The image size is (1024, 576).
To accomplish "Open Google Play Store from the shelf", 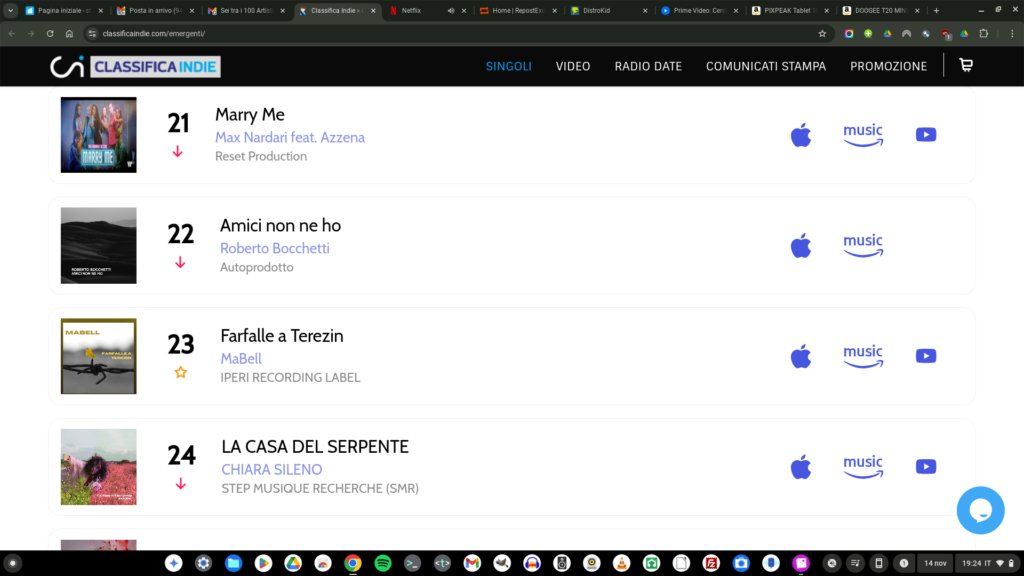I will click(263, 563).
